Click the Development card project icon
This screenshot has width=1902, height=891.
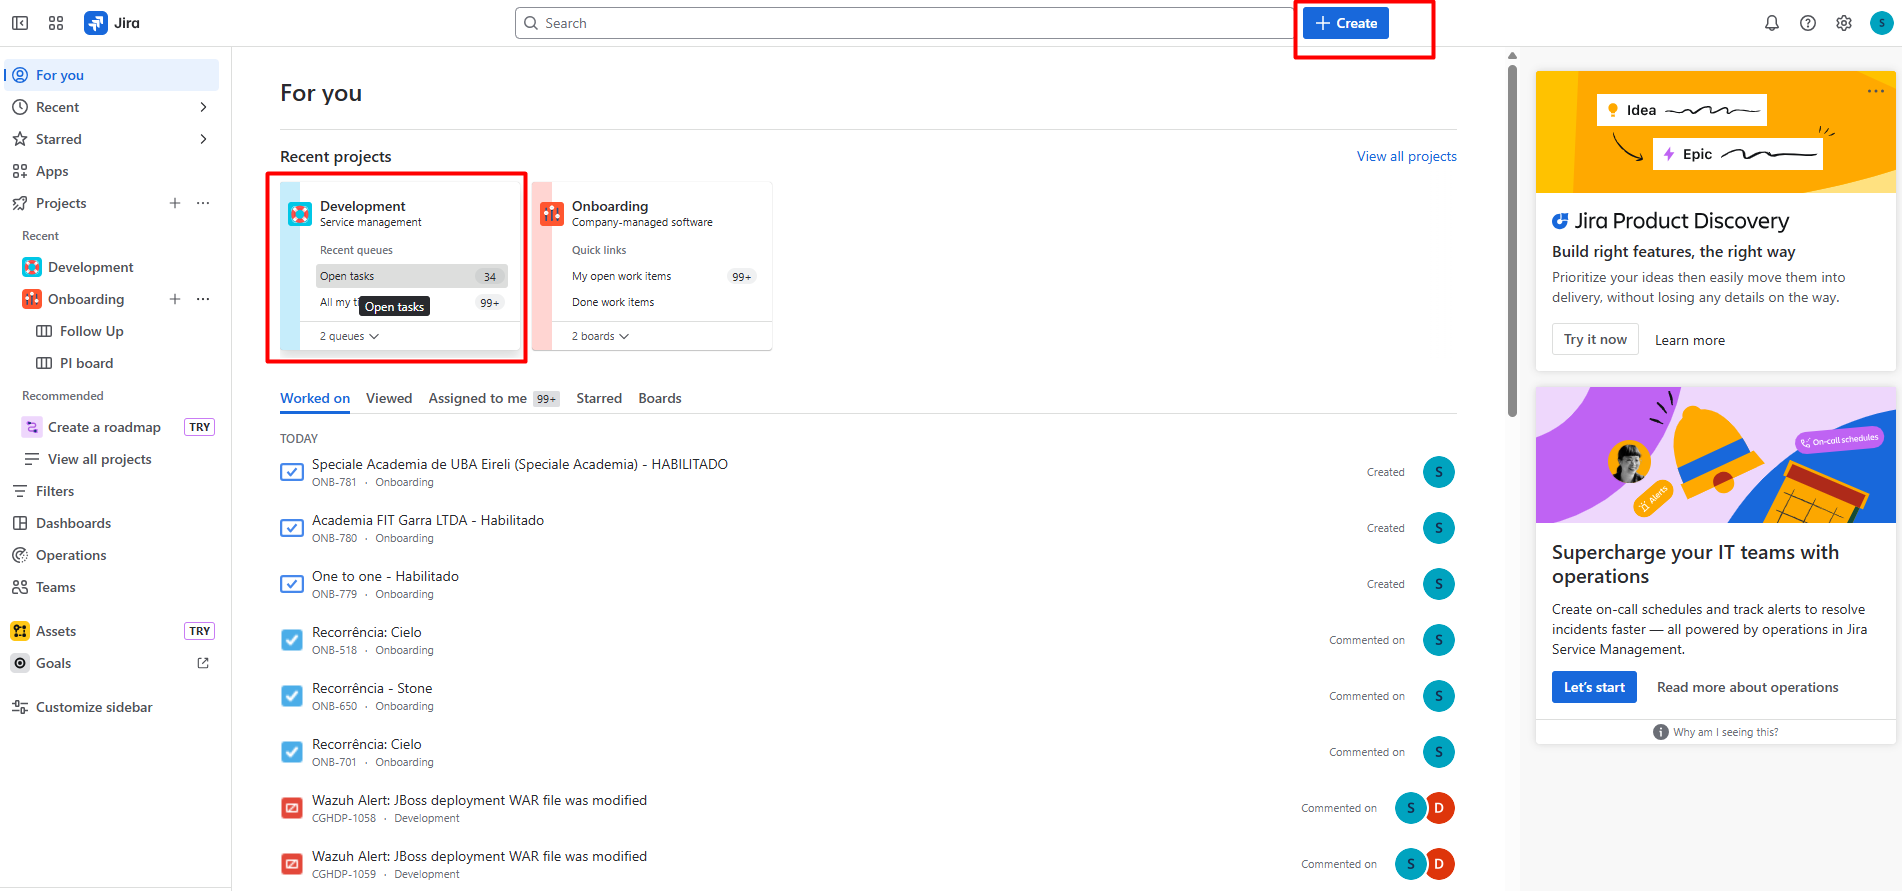(300, 214)
